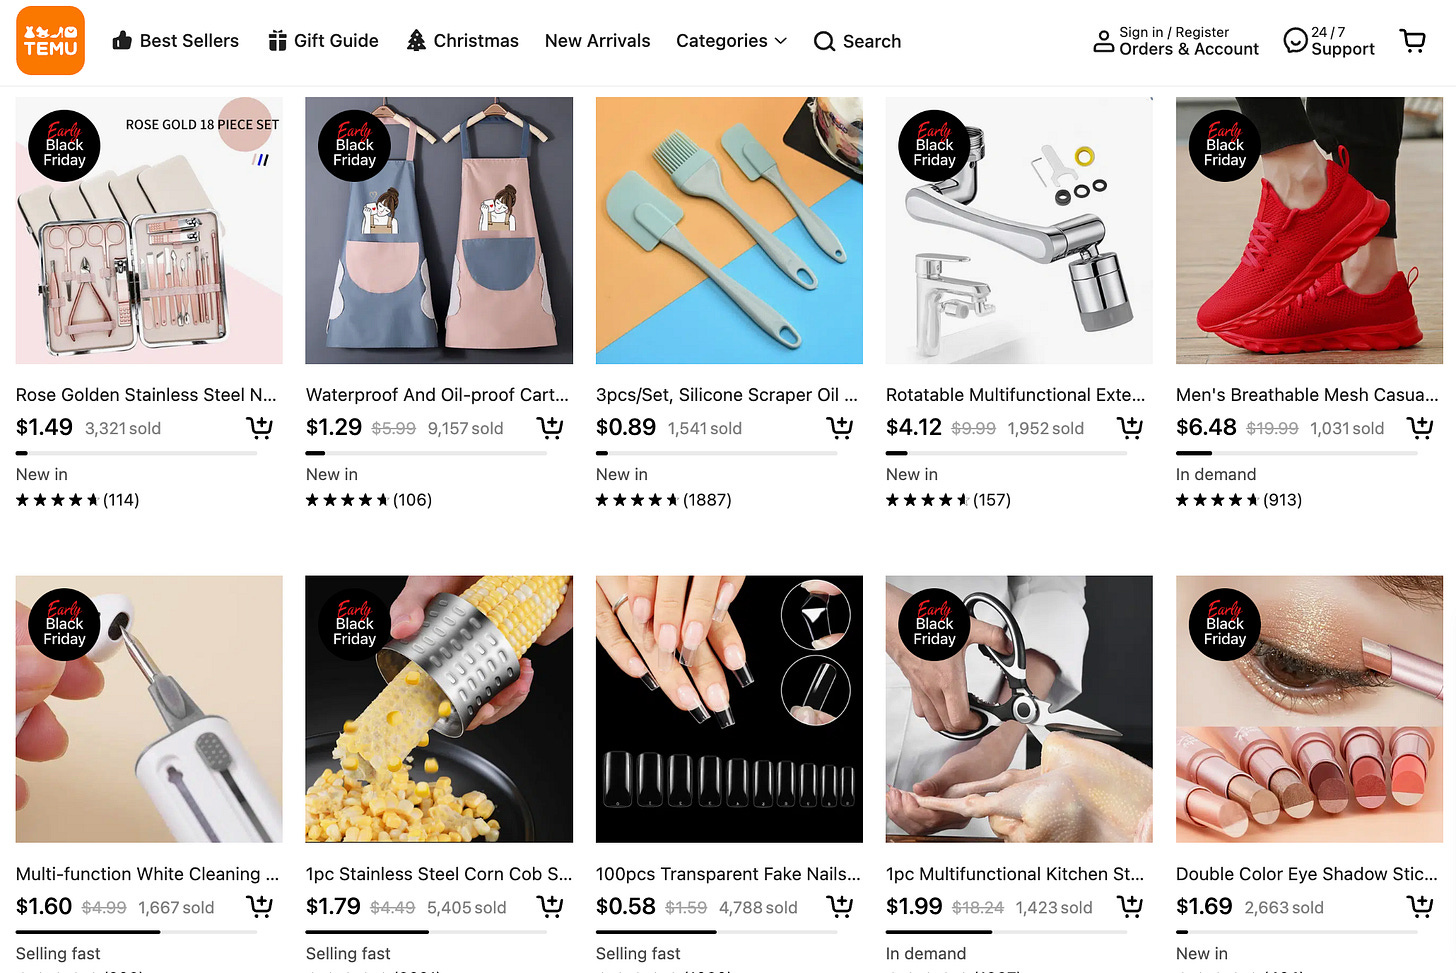Click the Search field in header
Screen dimensions: 1456x973
click(x=857, y=41)
